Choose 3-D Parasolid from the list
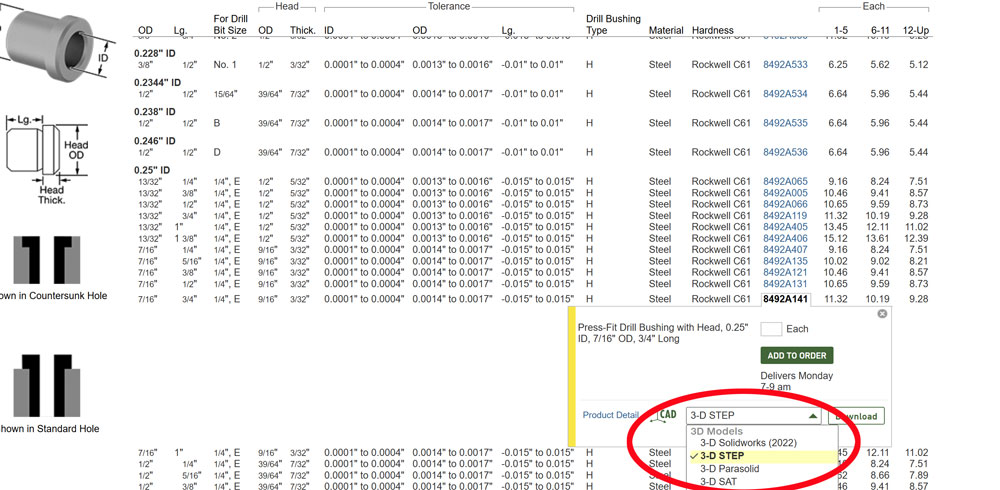 743,468
